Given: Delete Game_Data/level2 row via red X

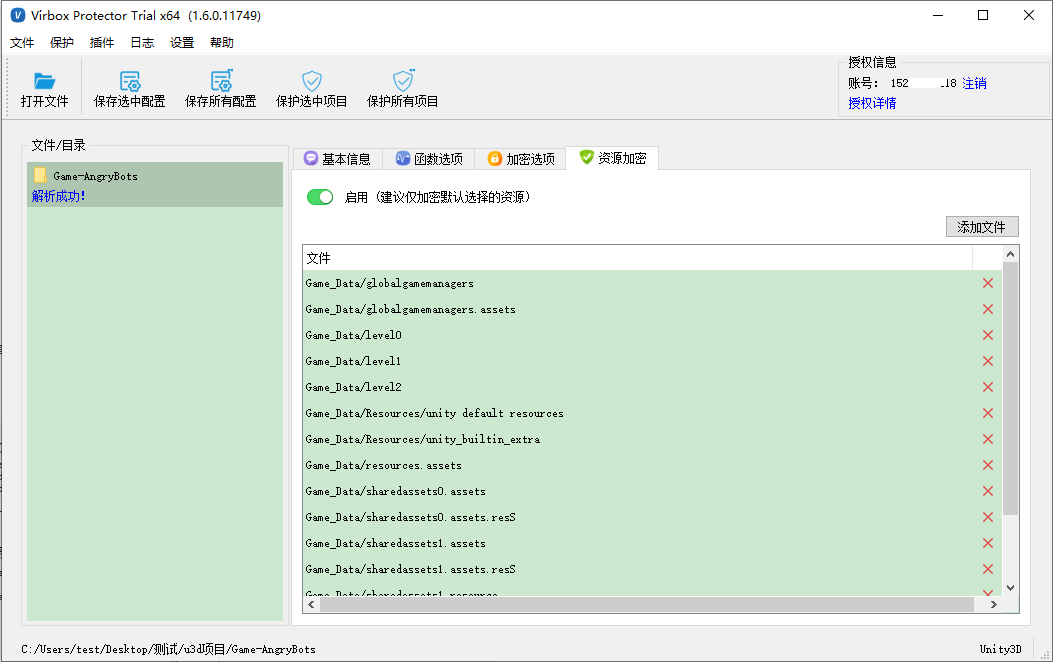Looking at the screenshot, I should [x=988, y=387].
